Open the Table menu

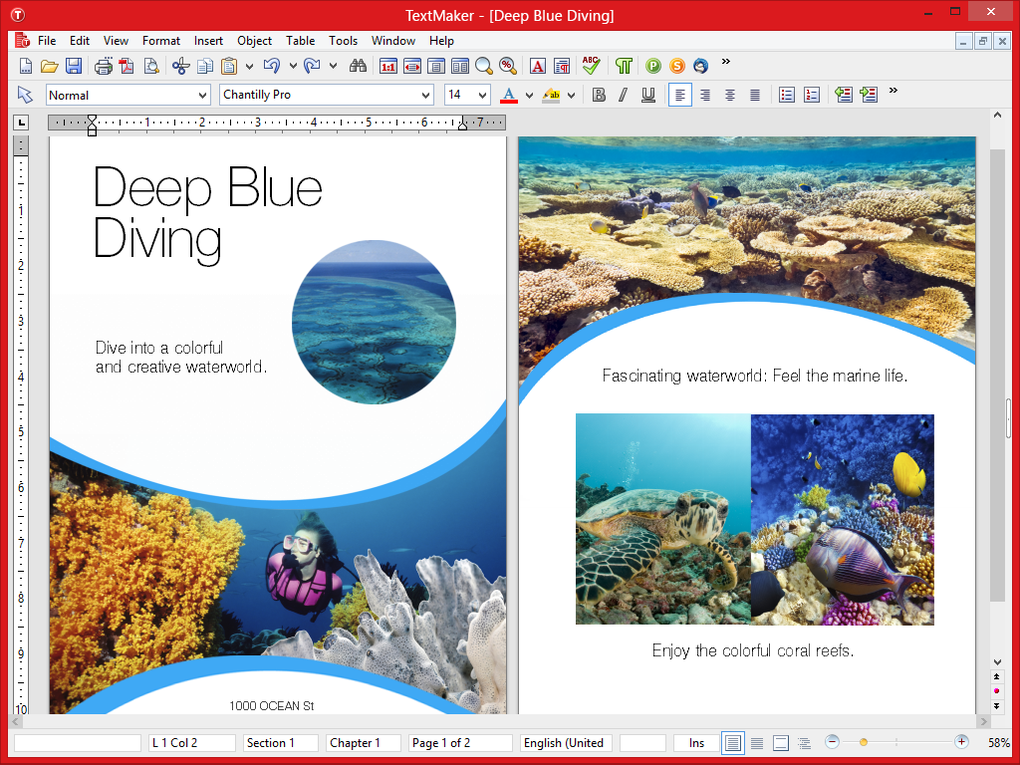click(300, 41)
